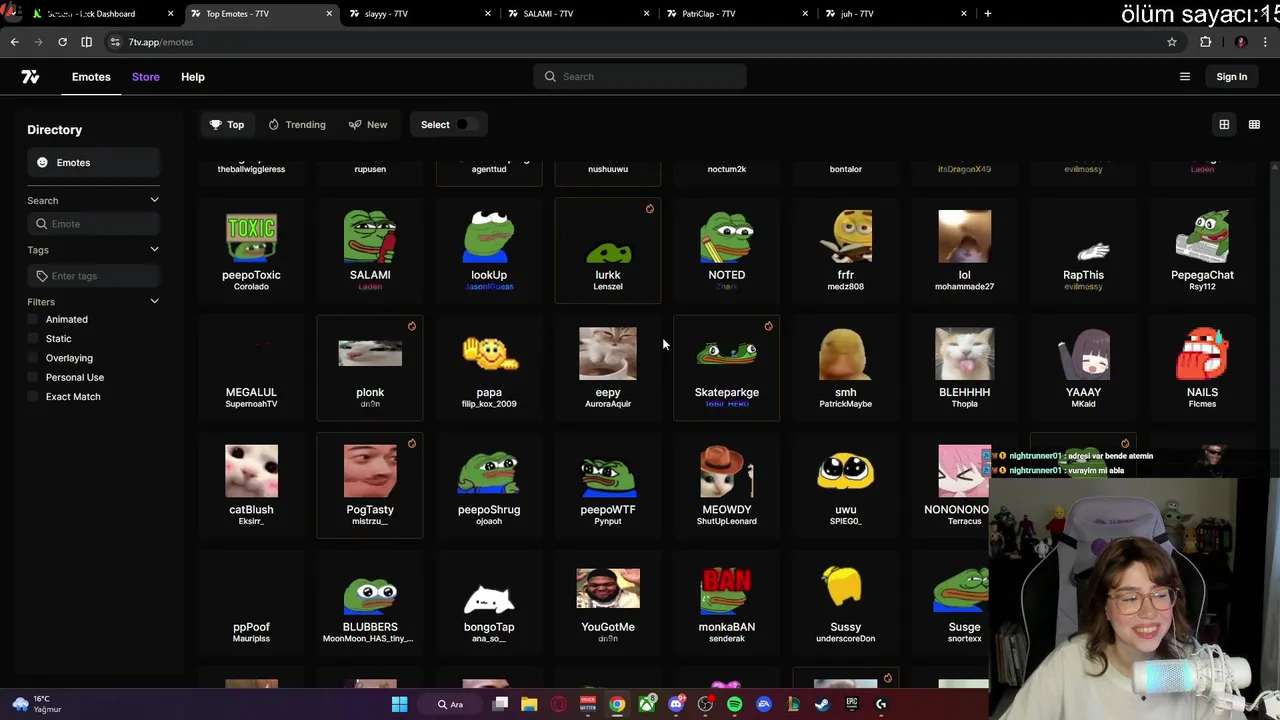Viewport: 1280px width, 720px height.
Task: Open the smh emote
Action: pos(846,367)
